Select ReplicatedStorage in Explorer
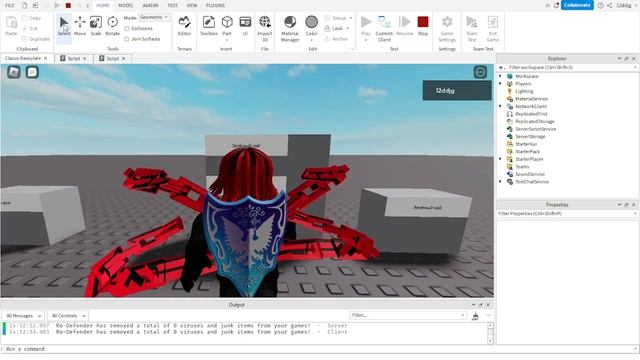640x360 pixels. pos(534,122)
